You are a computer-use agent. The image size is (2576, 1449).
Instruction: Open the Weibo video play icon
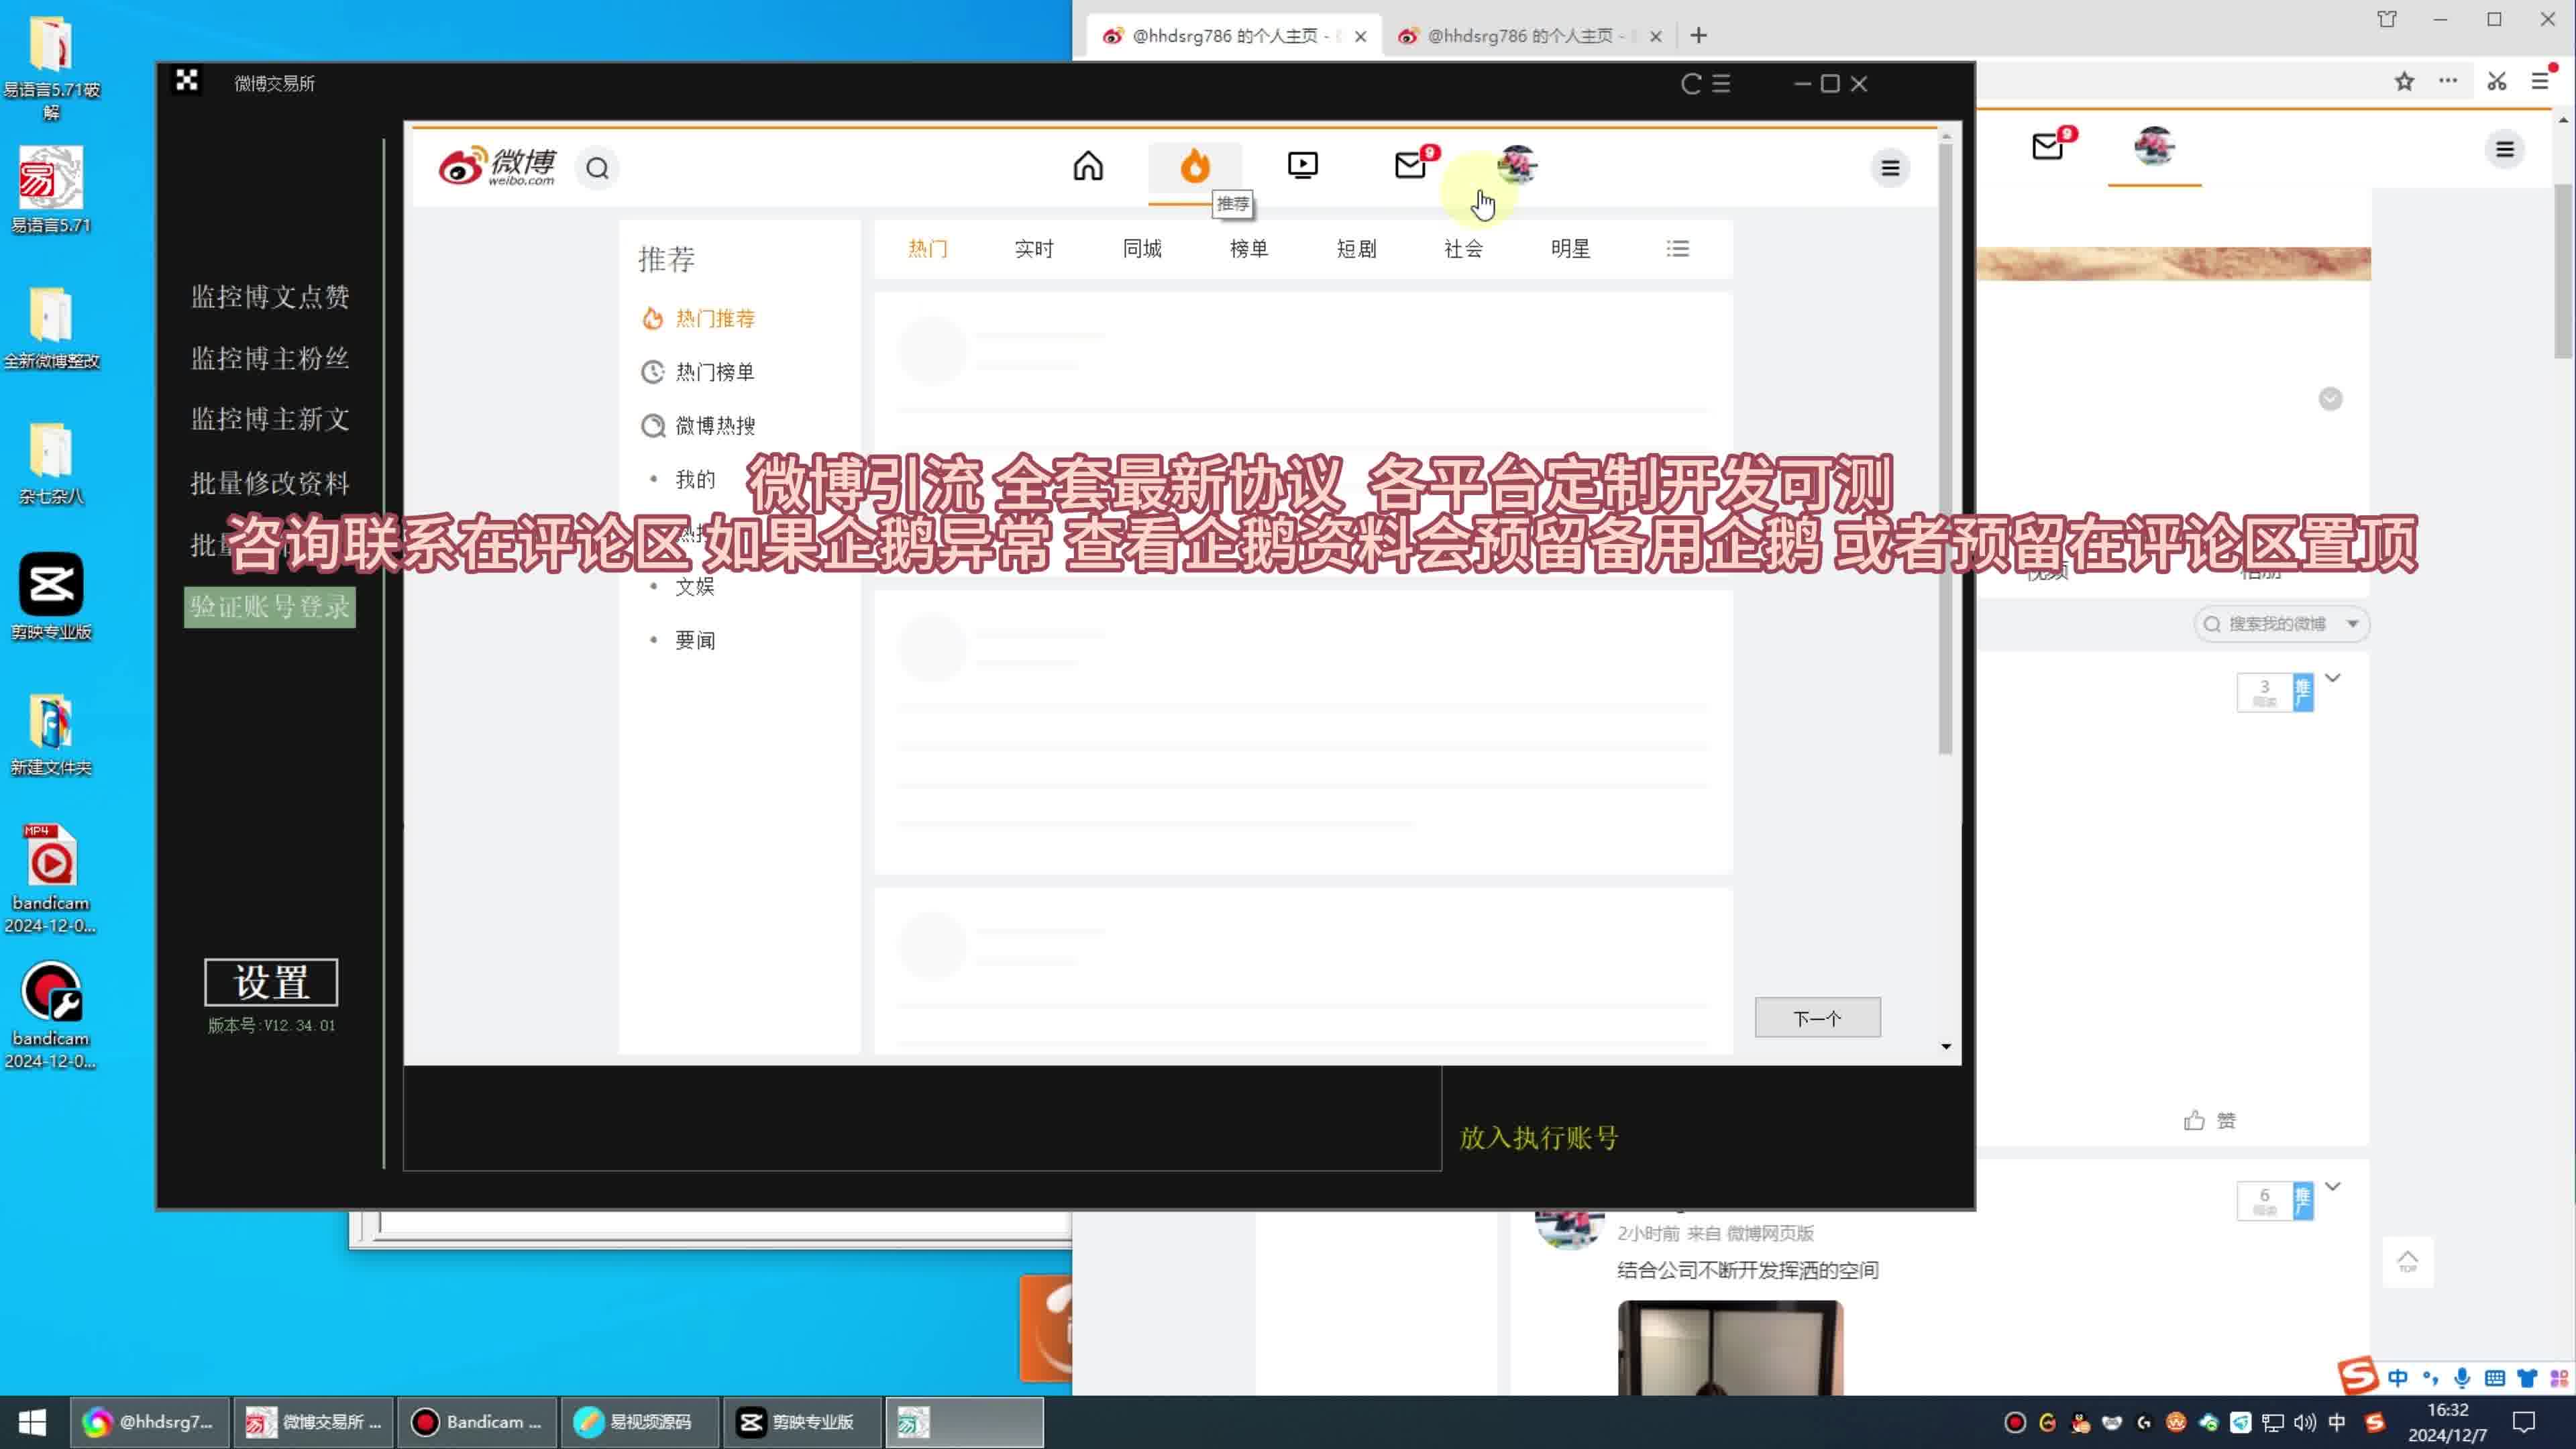pos(1302,165)
